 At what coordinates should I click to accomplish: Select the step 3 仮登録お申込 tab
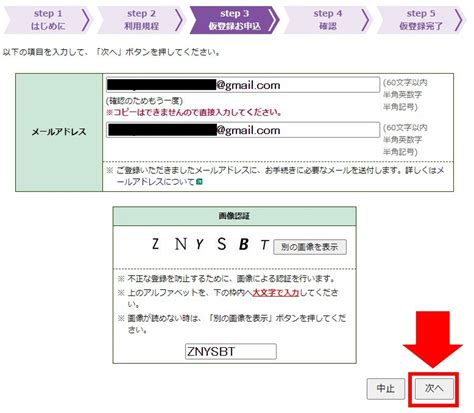(234, 20)
